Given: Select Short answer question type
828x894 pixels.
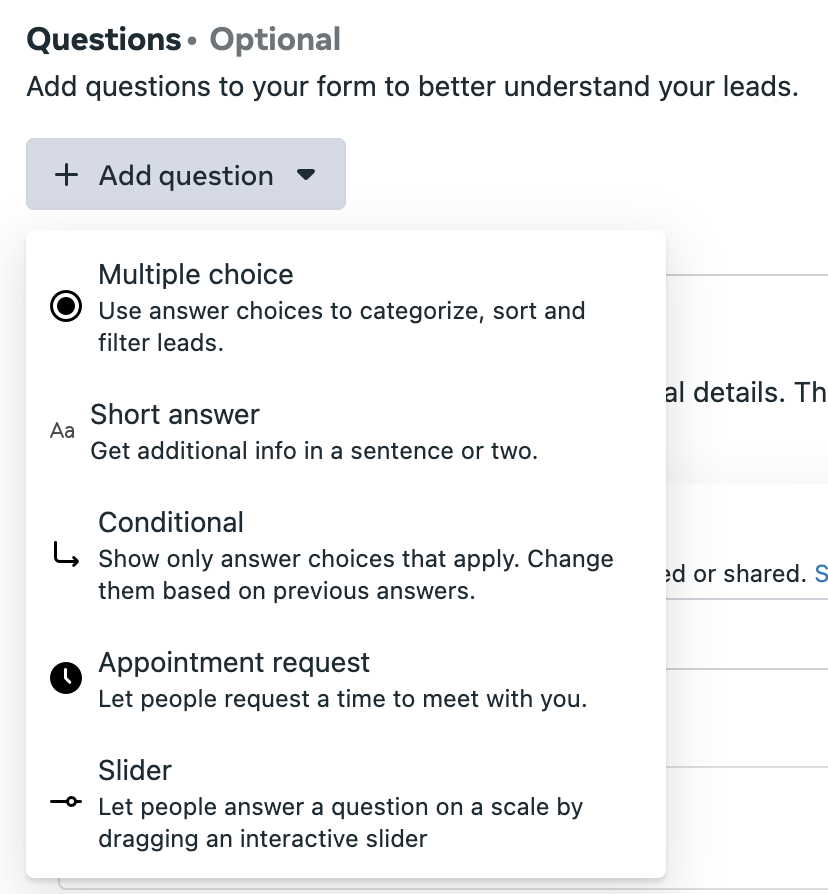Looking at the screenshot, I should (x=346, y=431).
